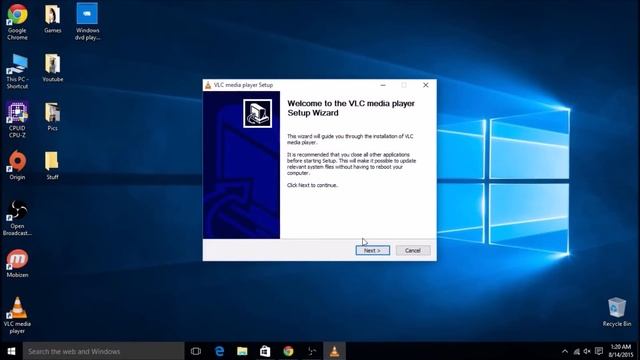Select the Youtube desktop folder

tap(53, 68)
